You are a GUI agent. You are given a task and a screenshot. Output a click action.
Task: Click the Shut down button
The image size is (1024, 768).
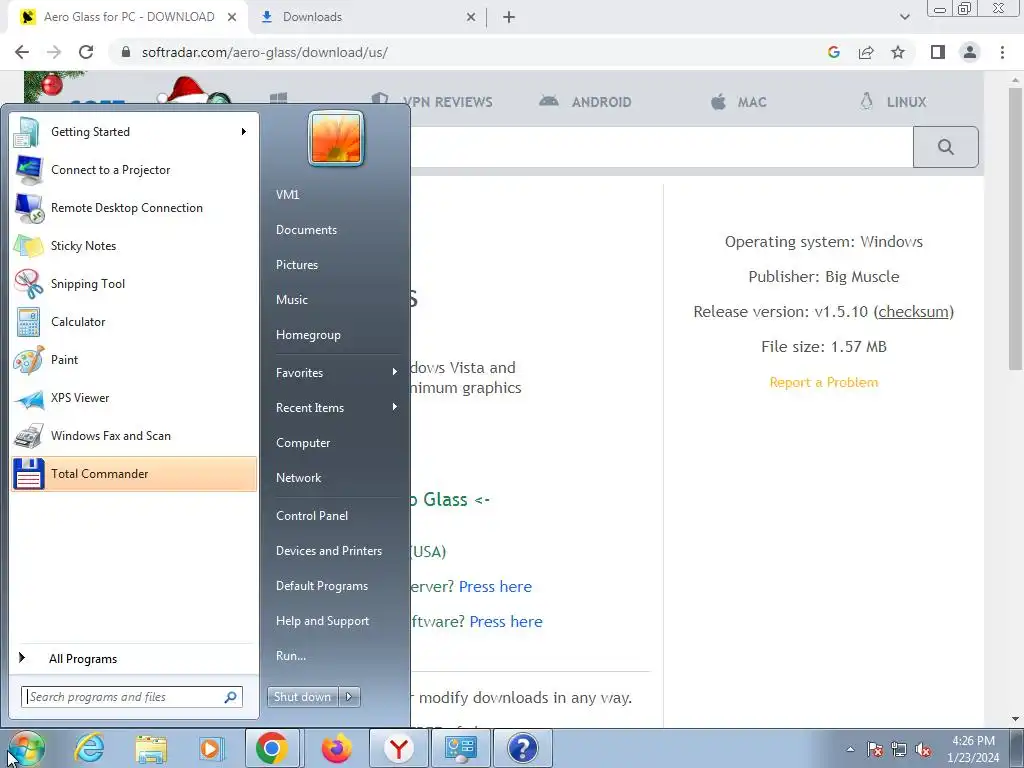tap(303, 697)
